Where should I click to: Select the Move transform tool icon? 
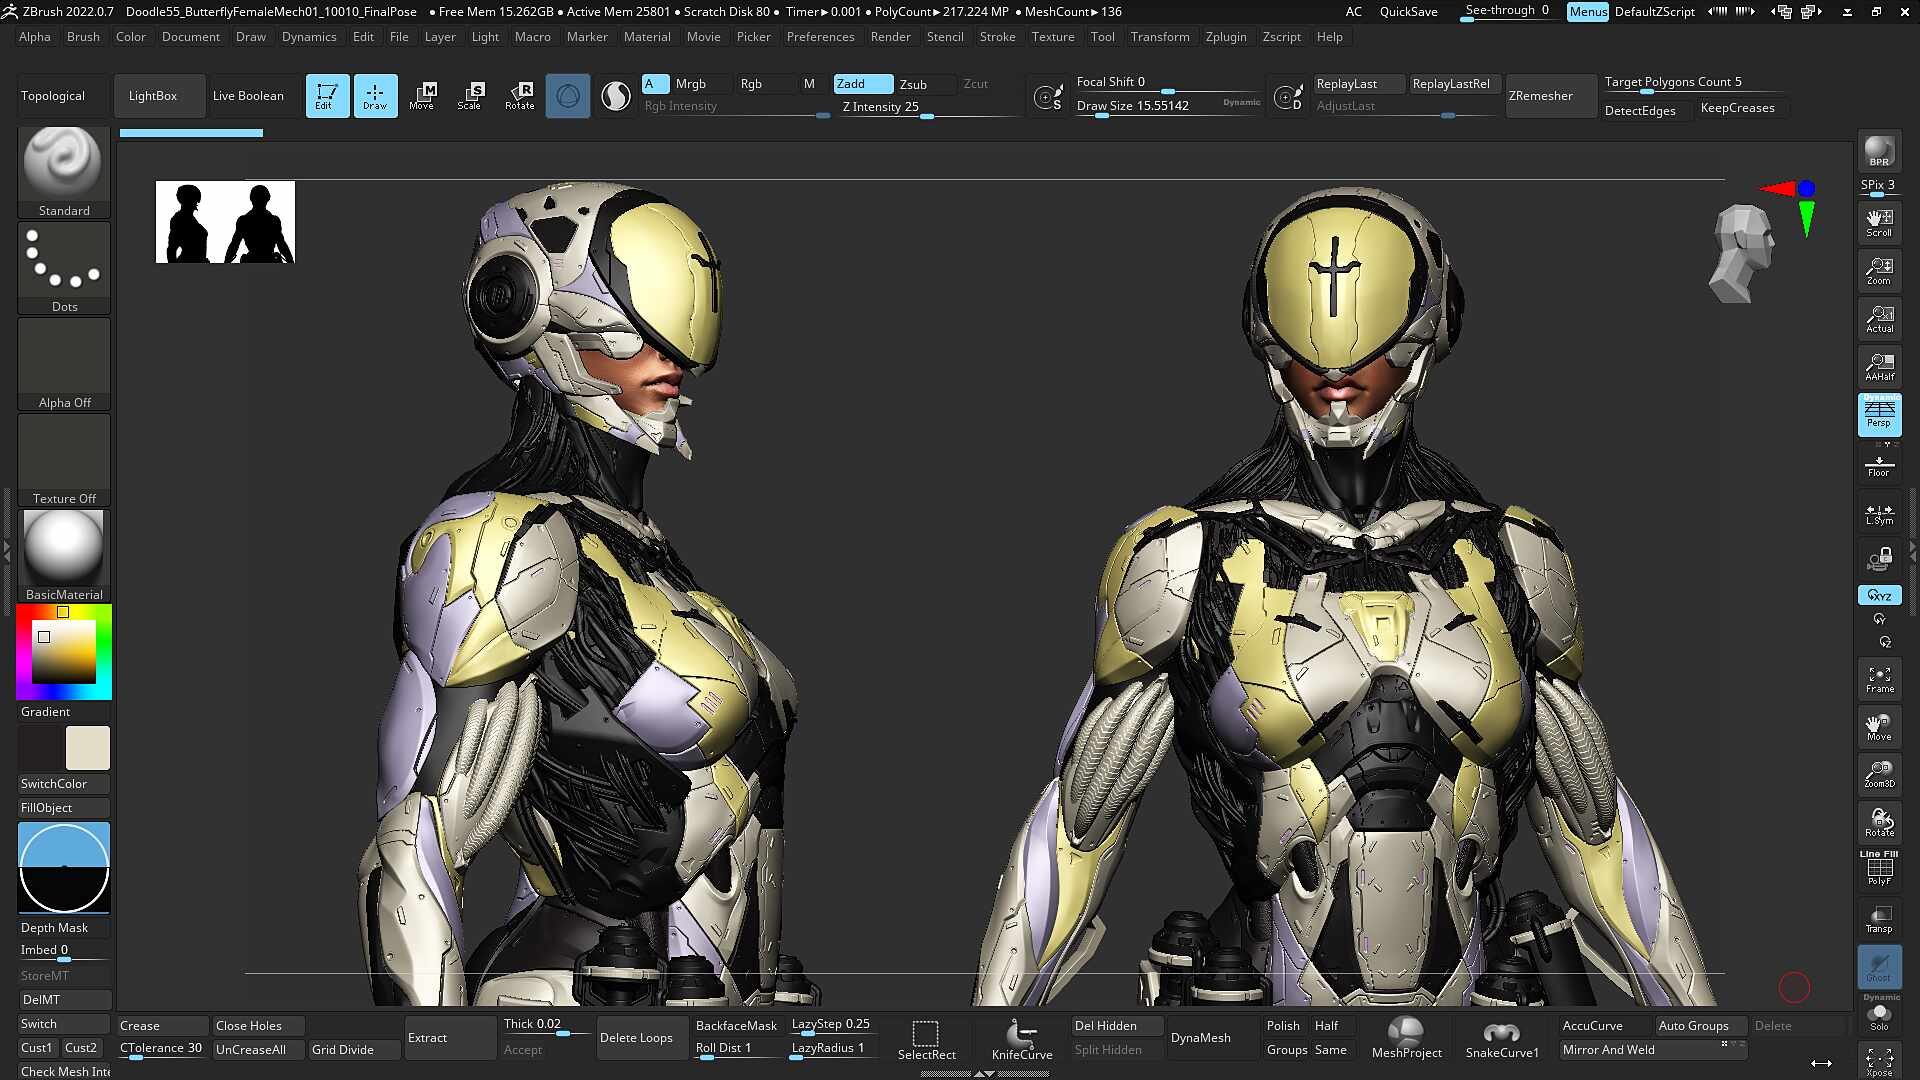[422, 96]
